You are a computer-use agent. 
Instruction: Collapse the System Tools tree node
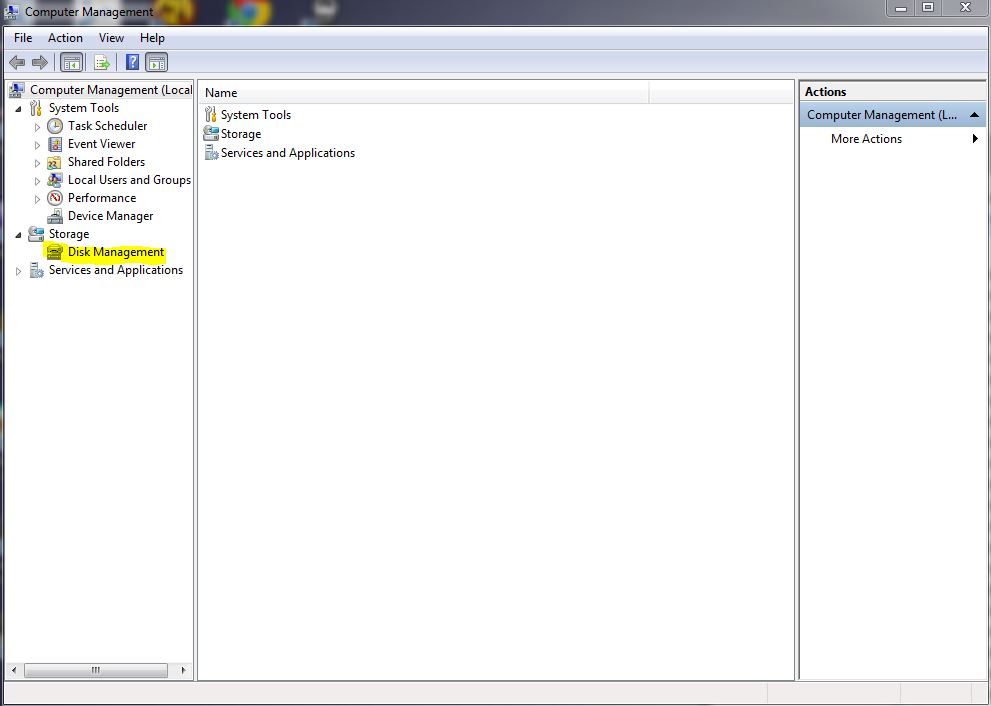[x=19, y=108]
